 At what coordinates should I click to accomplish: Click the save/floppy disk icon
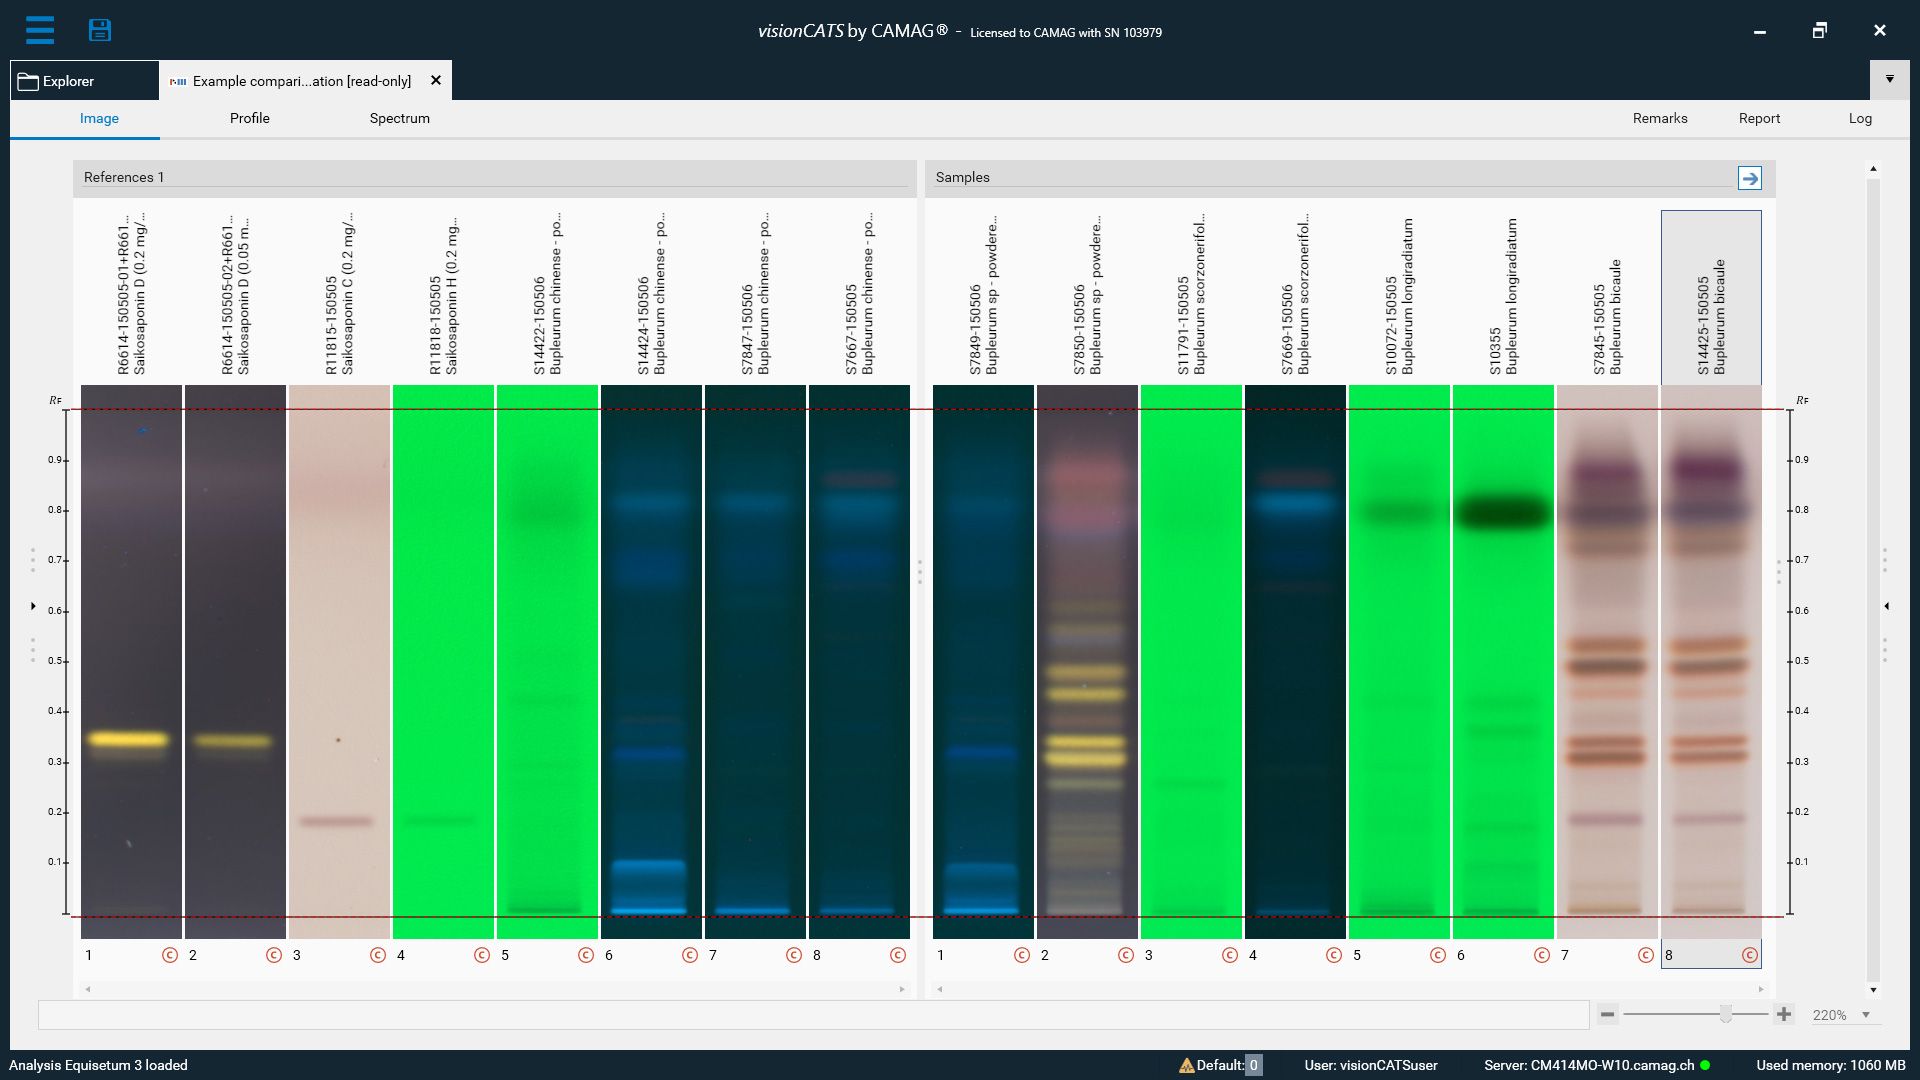pos(100,29)
